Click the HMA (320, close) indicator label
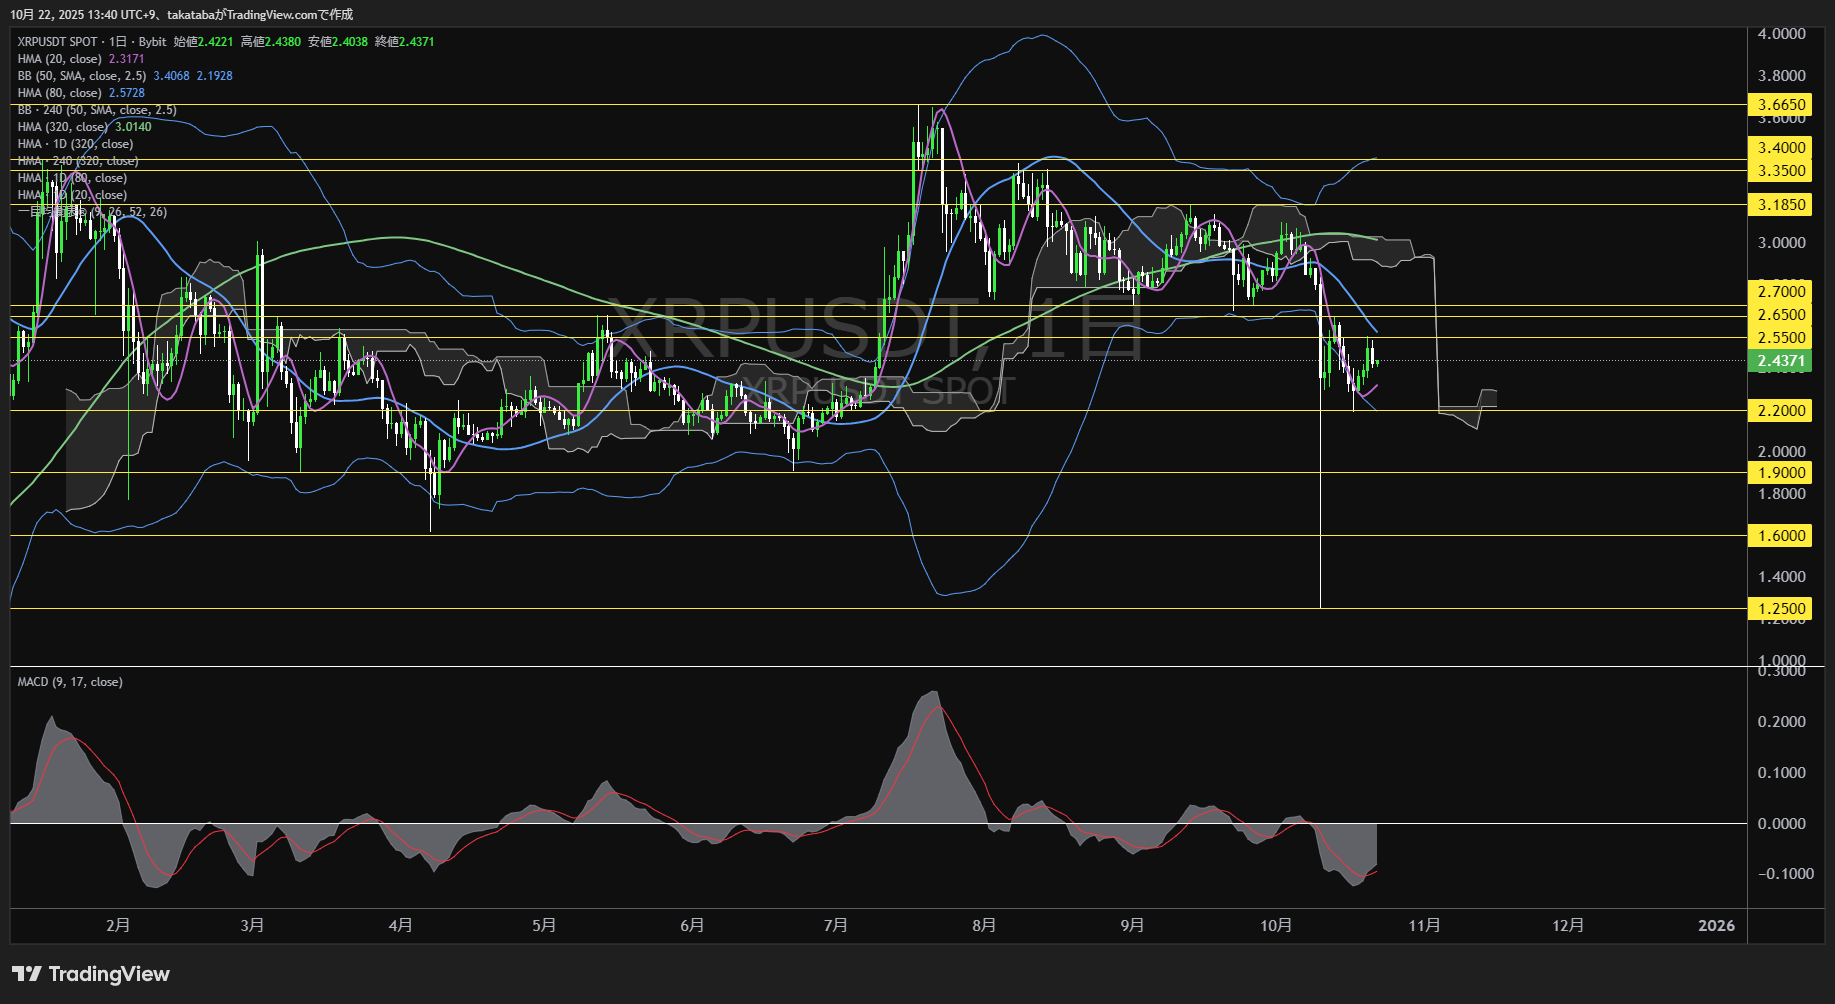This screenshot has width=1835, height=1004. (x=62, y=127)
